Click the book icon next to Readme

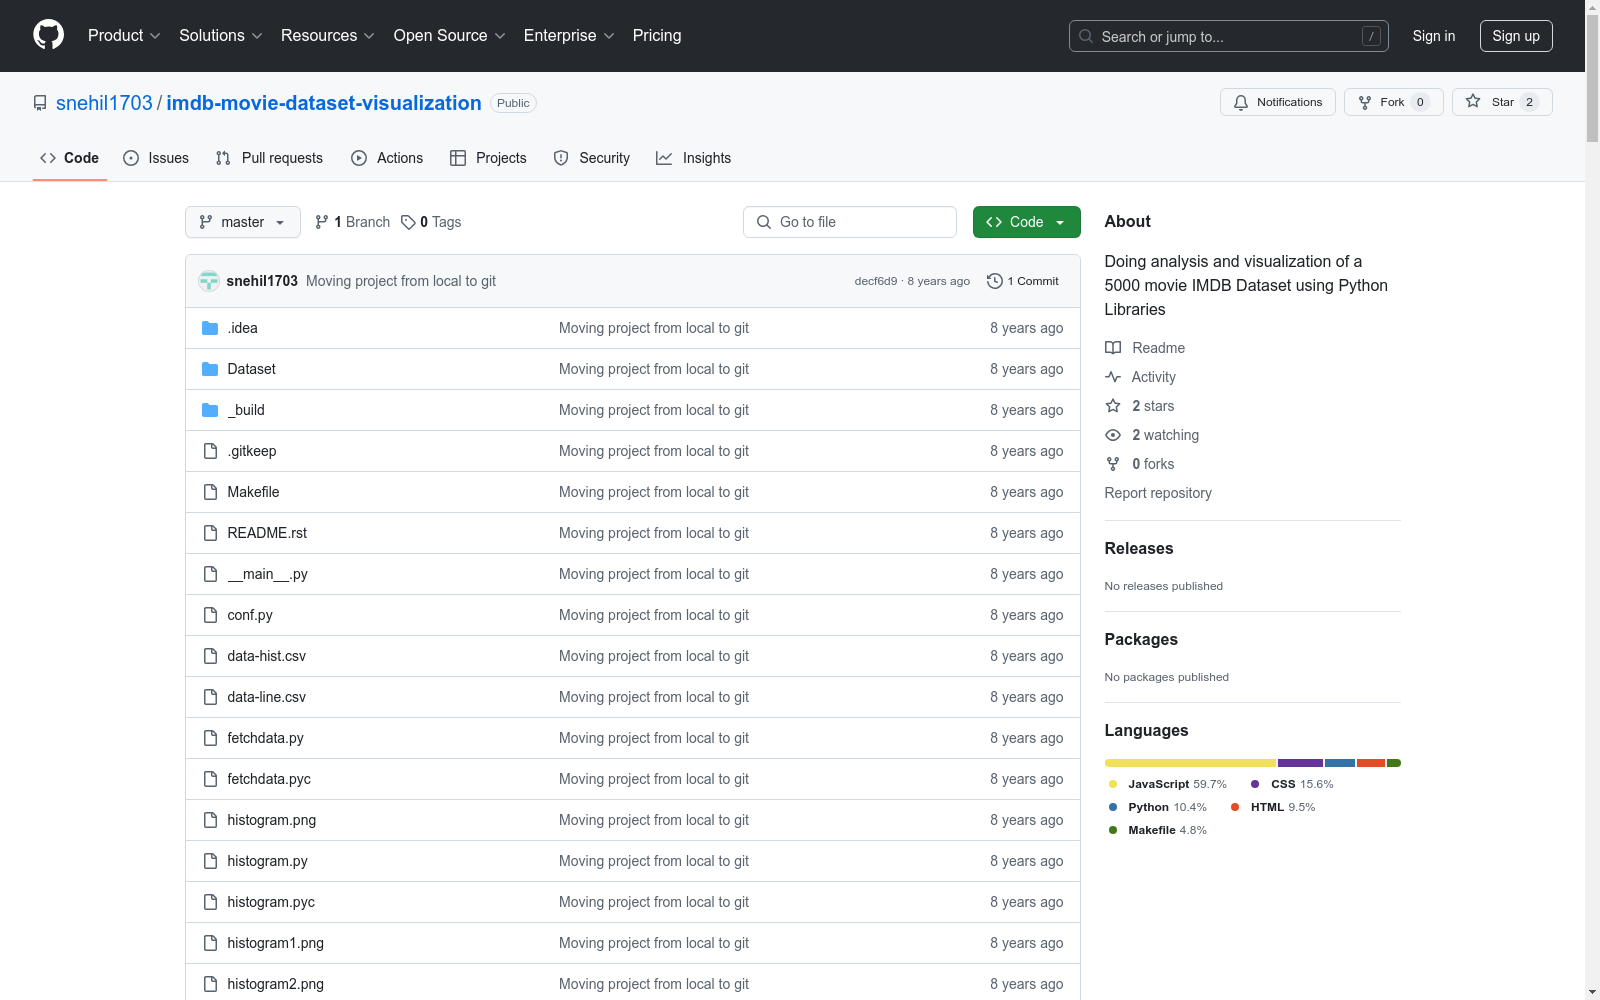tap(1113, 348)
